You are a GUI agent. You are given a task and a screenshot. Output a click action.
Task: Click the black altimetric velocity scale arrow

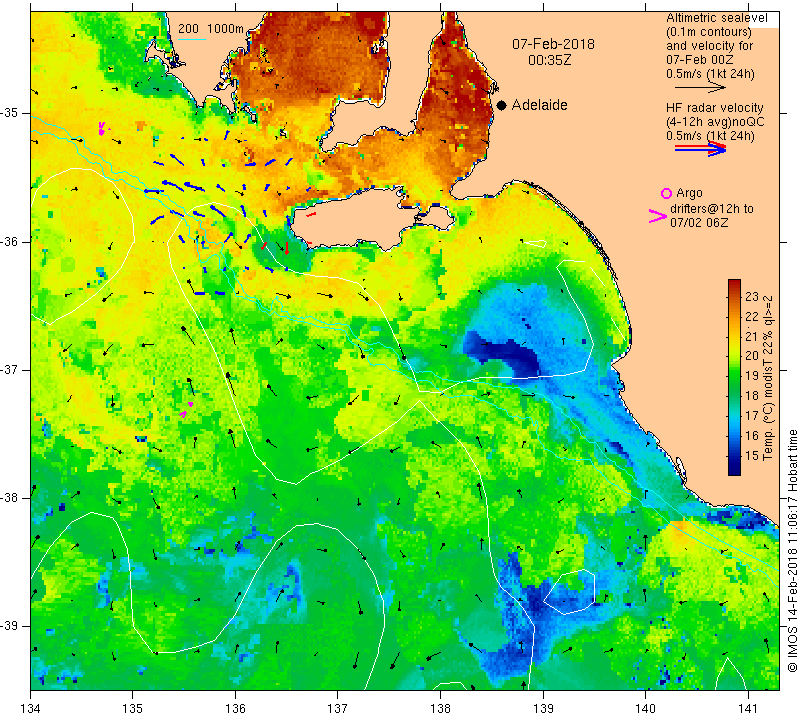coord(700,88)
